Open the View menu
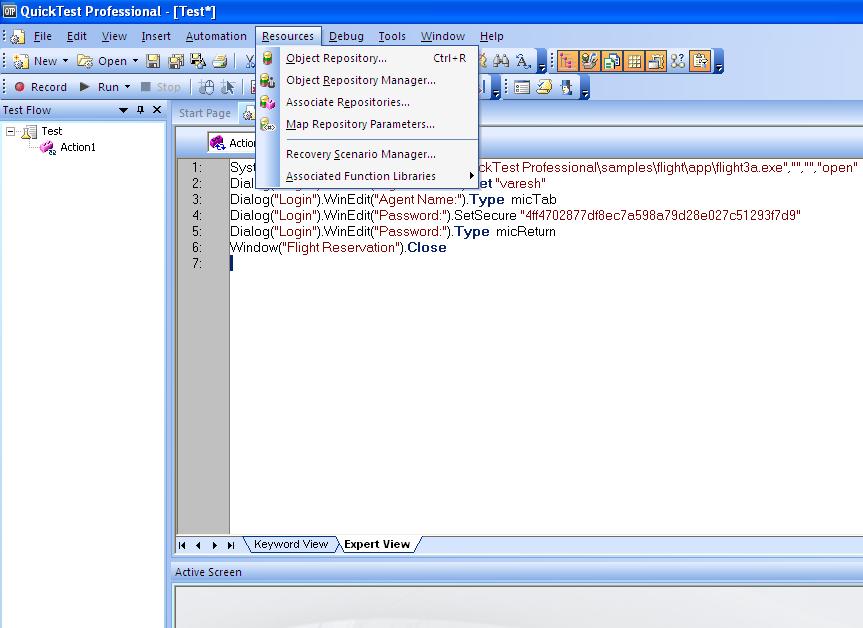 (x=114, y=36)
